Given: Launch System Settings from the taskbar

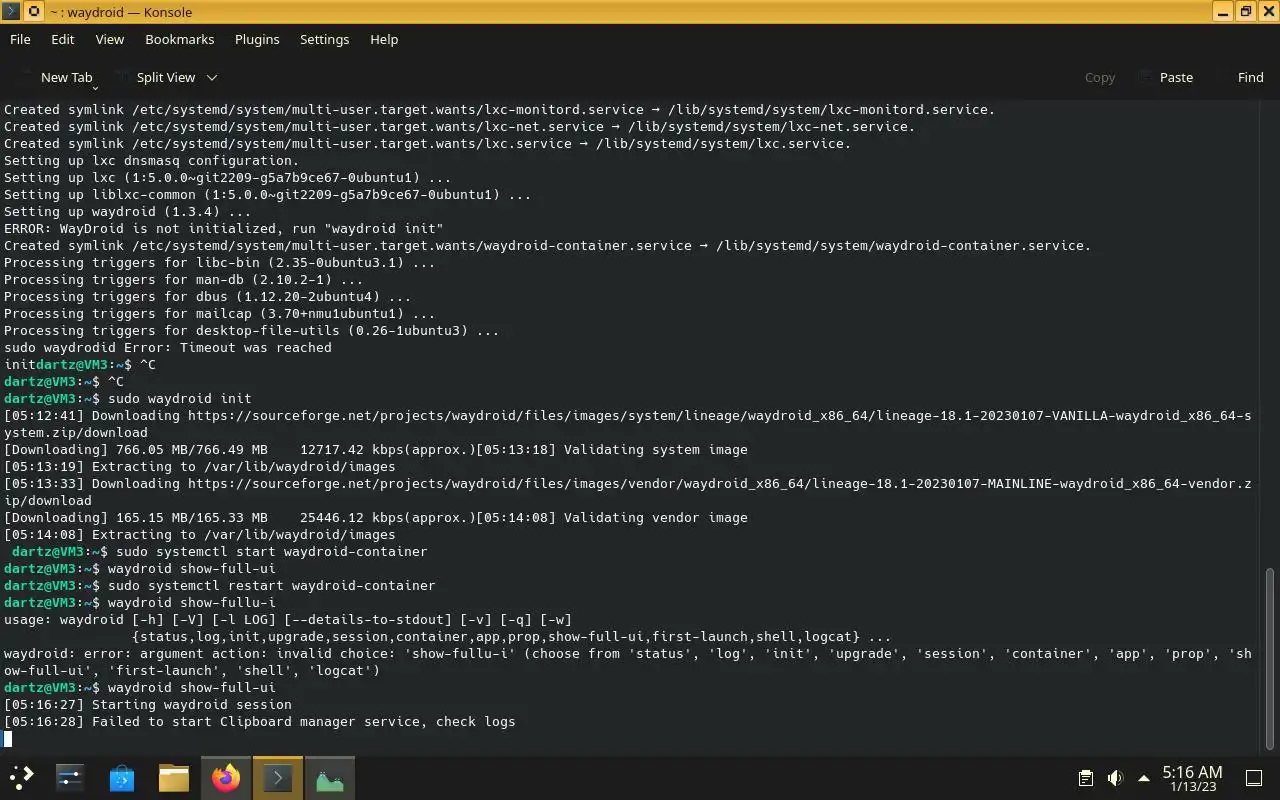Looking at the screenshot, I should [70, 777].
